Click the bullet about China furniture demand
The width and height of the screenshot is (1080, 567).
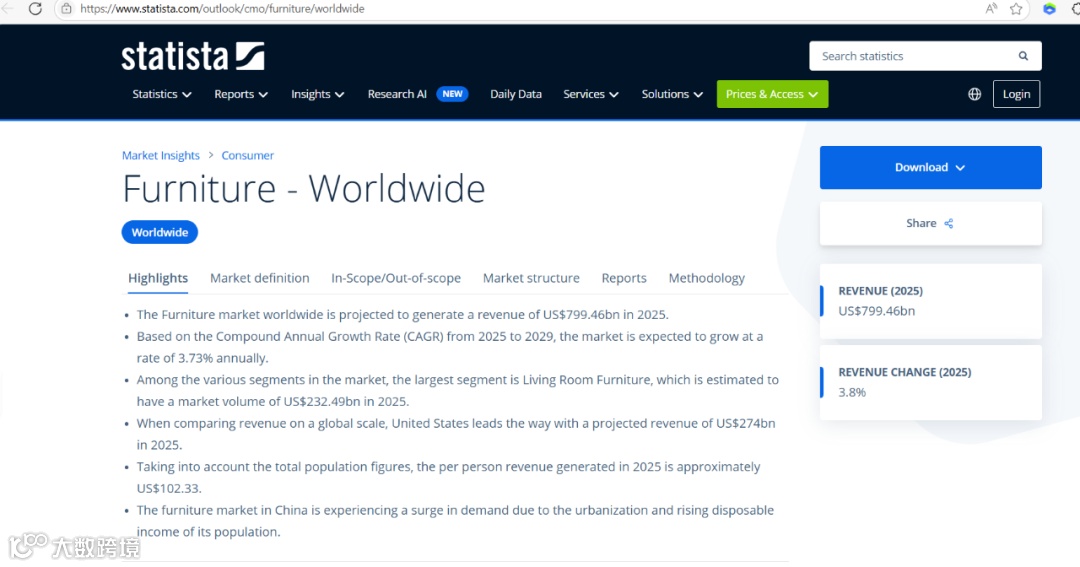(x=455, y=521)
